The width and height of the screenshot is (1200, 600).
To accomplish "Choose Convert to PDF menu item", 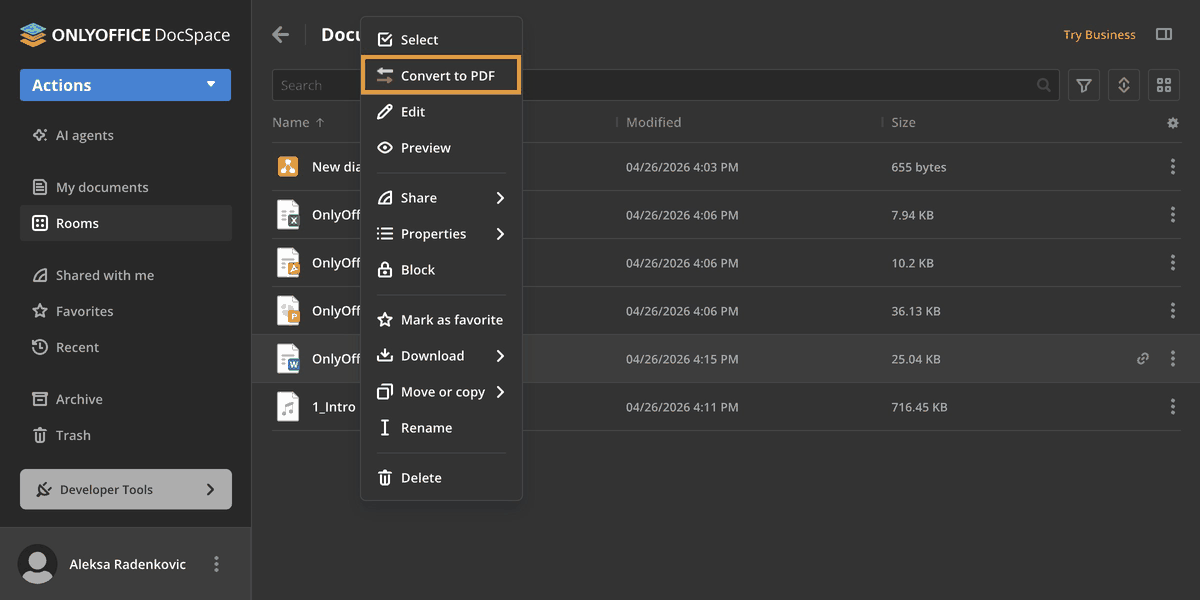I will pos(441,76).
